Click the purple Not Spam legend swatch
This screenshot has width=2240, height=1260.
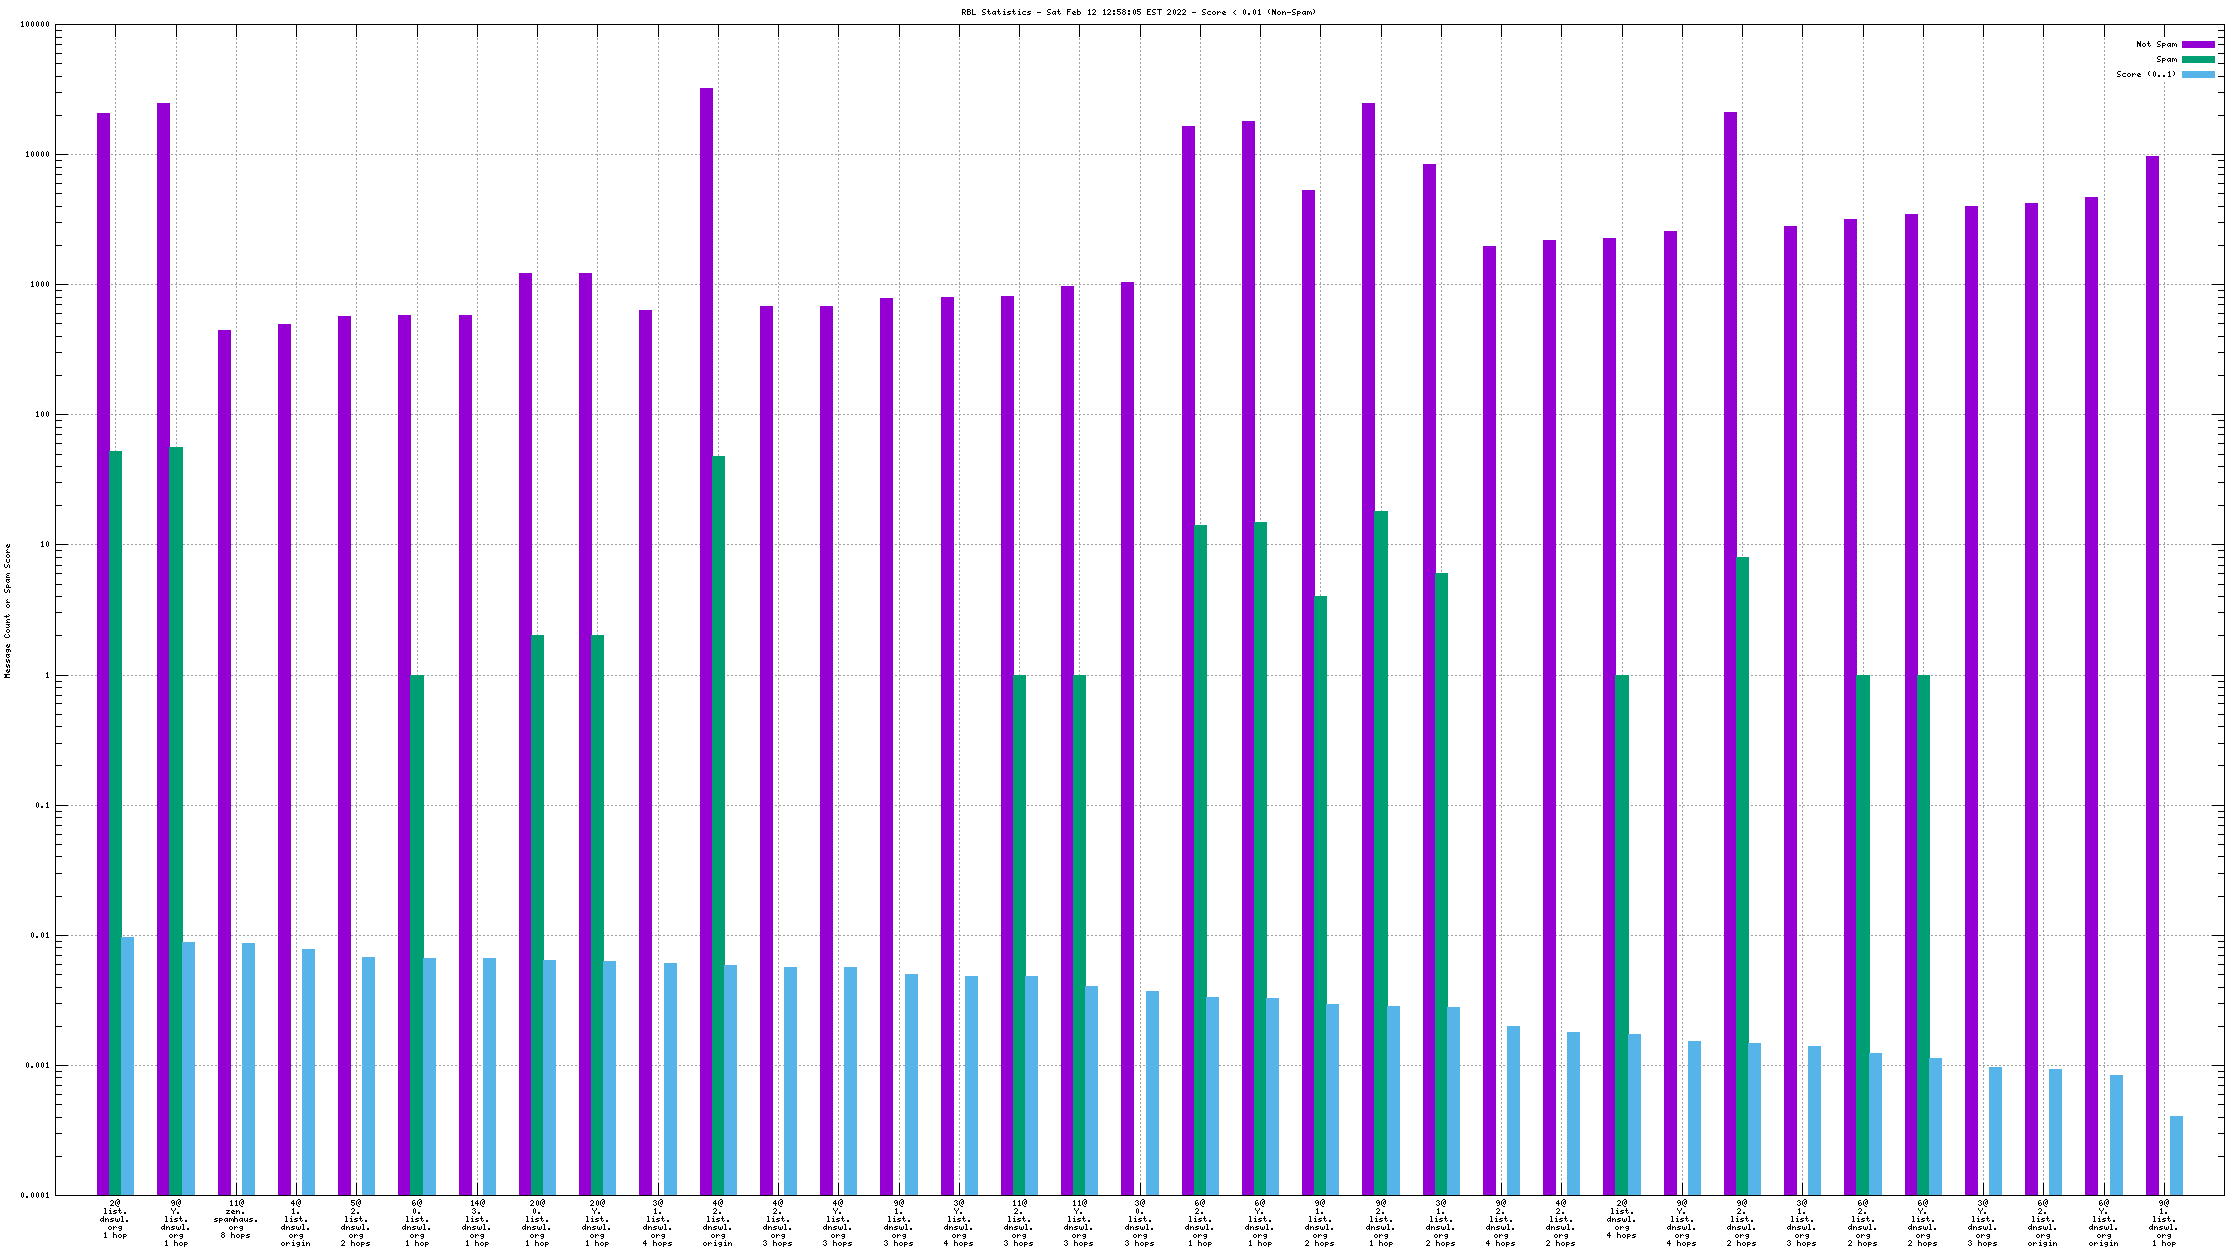click(x=2198, y=44)
